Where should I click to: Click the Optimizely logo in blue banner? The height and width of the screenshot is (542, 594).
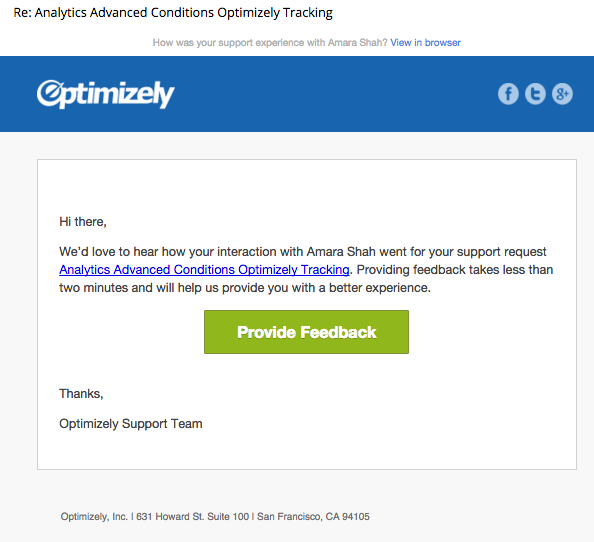tap(105, 94)
